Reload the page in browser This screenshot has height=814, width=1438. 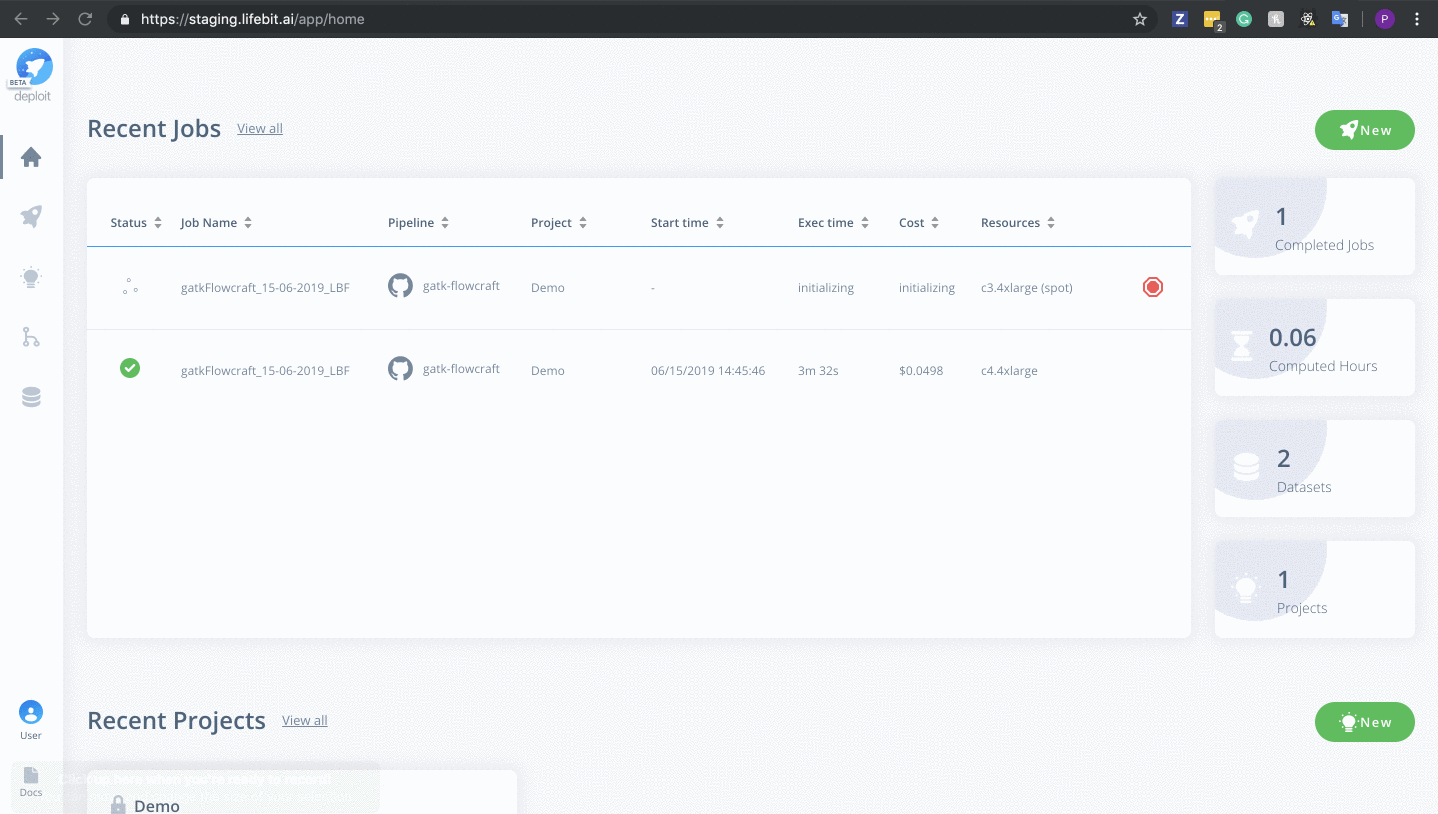85,19
